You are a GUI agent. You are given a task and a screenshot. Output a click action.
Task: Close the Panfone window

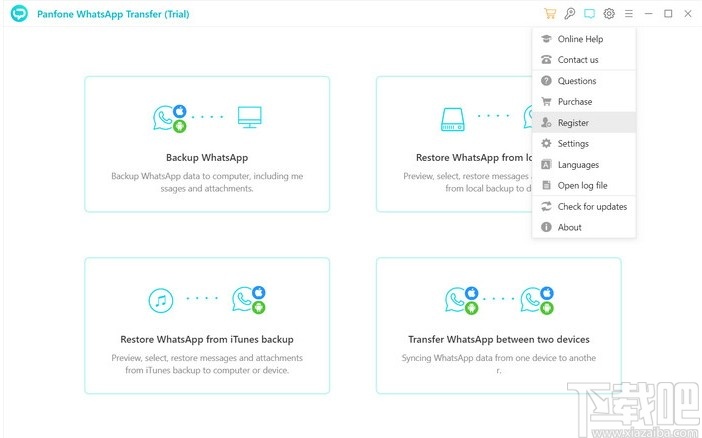point(688,14)
